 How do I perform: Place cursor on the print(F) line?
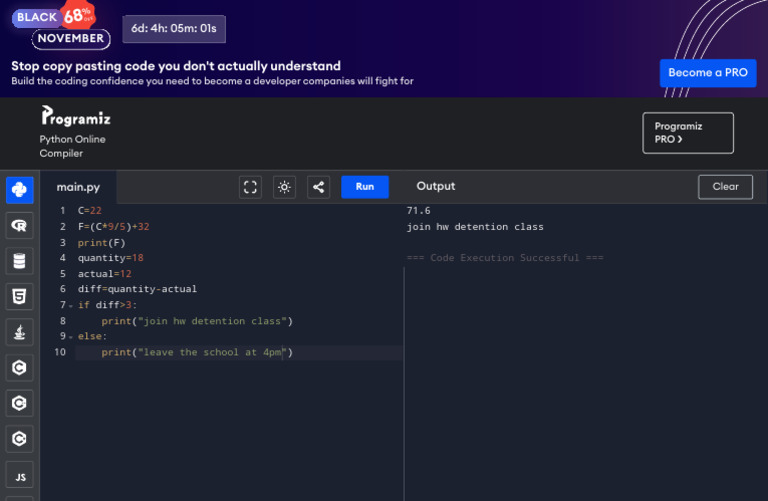pyautogui.click(x=101, y=242)
